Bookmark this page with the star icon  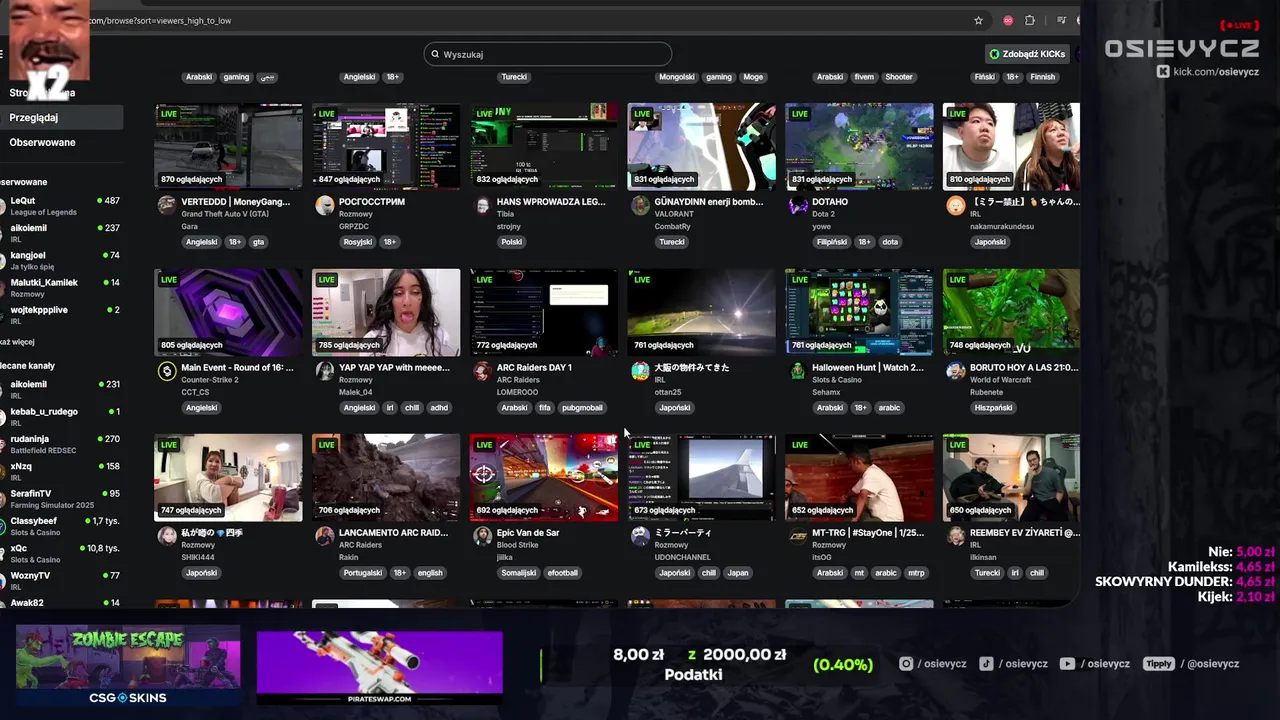[x=978, y=20]
